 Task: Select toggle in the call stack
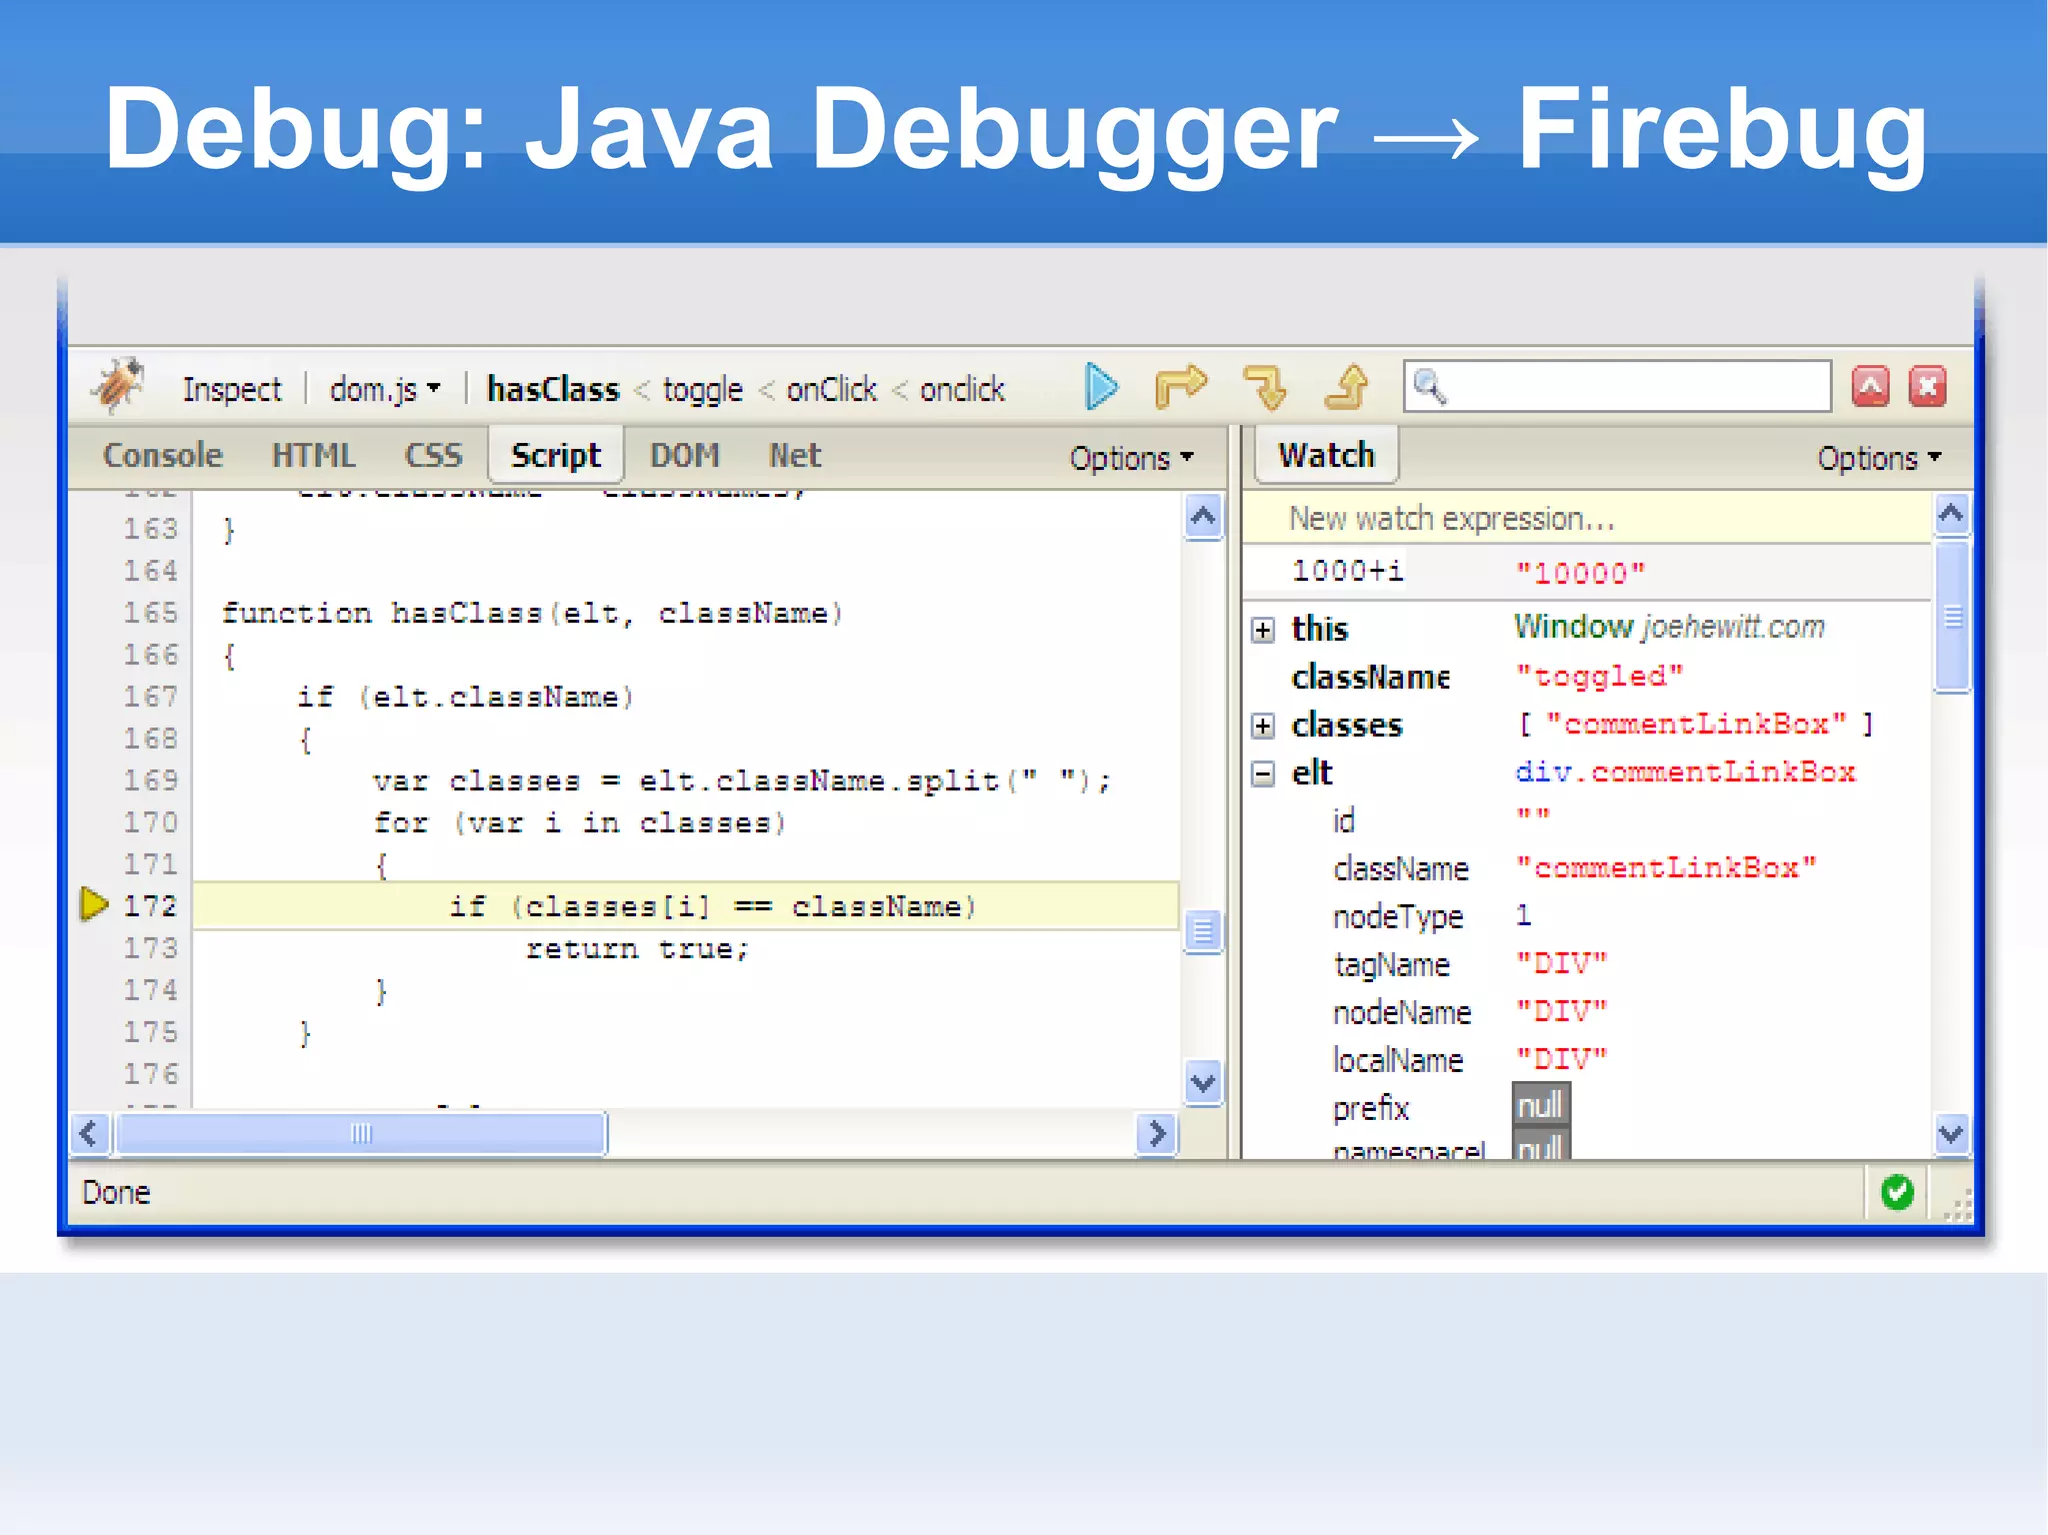click(x=703, y=389)
